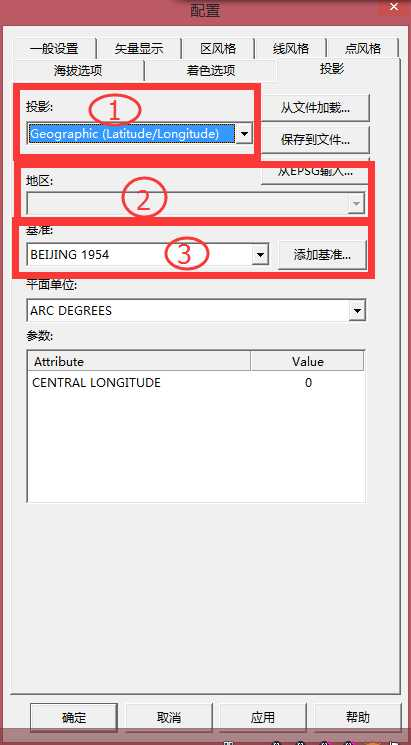This screenshot has height=745, width=411.
Task: Select the 投影 tab
Action: point(332,69)
